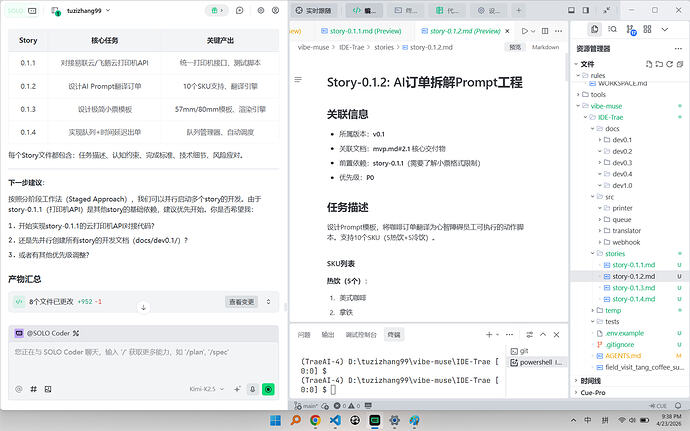Viewport: 690px width, 431px height.
Task: Open the document outline icon beside the heading
Action: (298, 80)
